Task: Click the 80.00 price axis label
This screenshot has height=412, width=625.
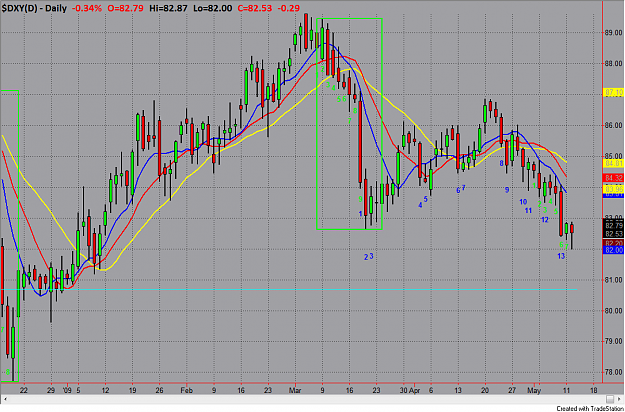Action: [614, 311]
